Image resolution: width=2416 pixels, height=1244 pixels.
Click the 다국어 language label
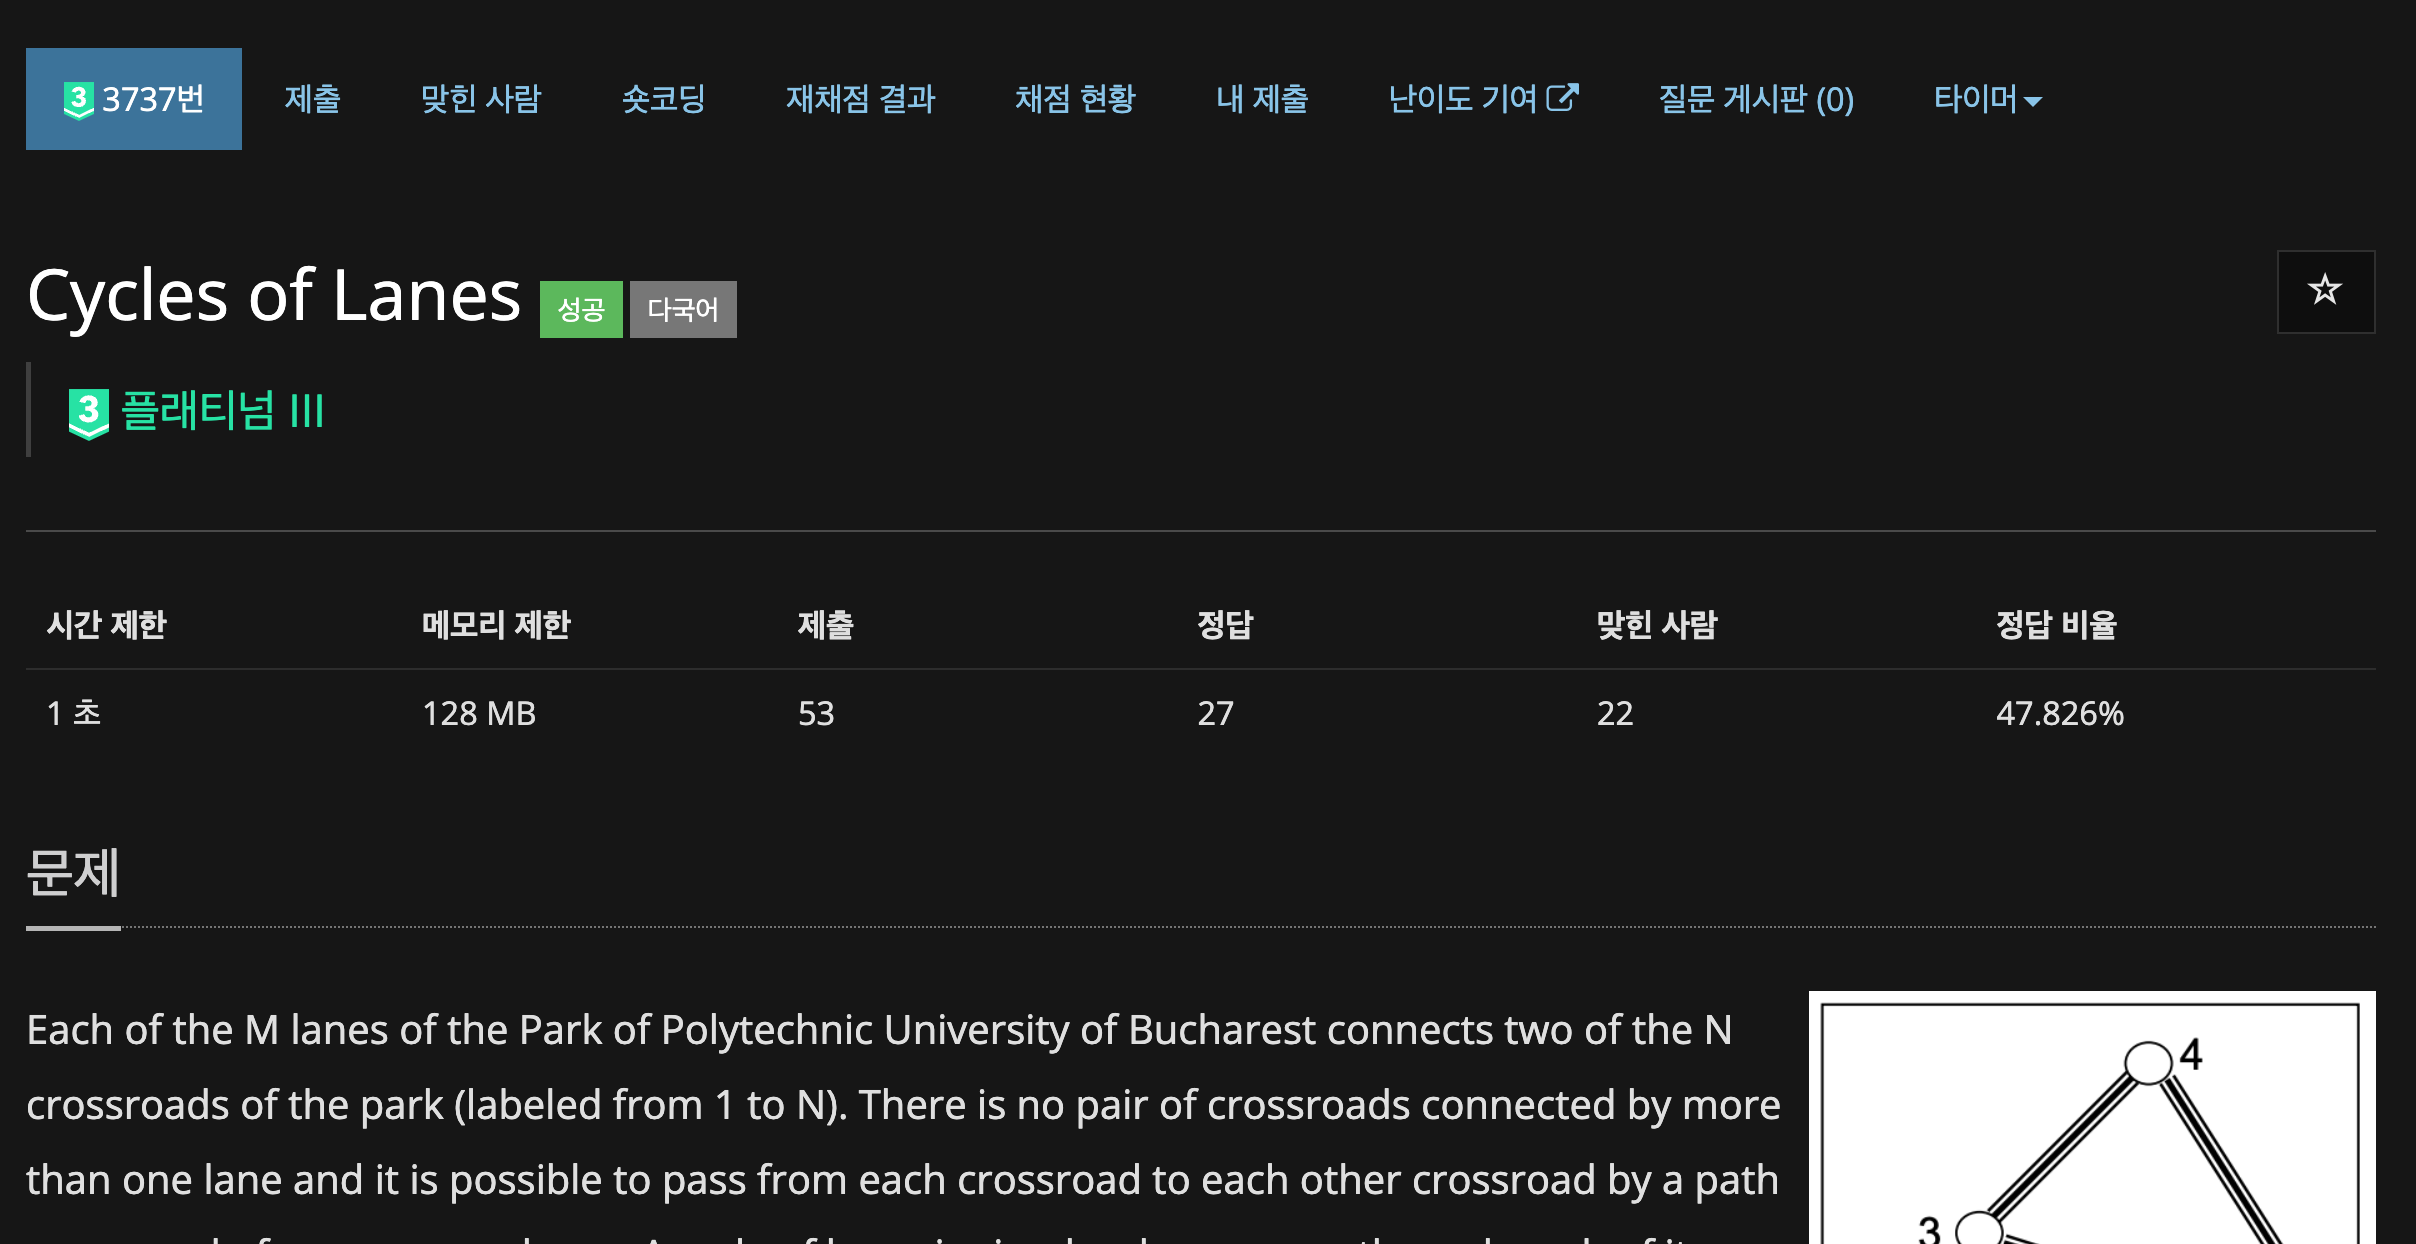[x=683, y=310]
